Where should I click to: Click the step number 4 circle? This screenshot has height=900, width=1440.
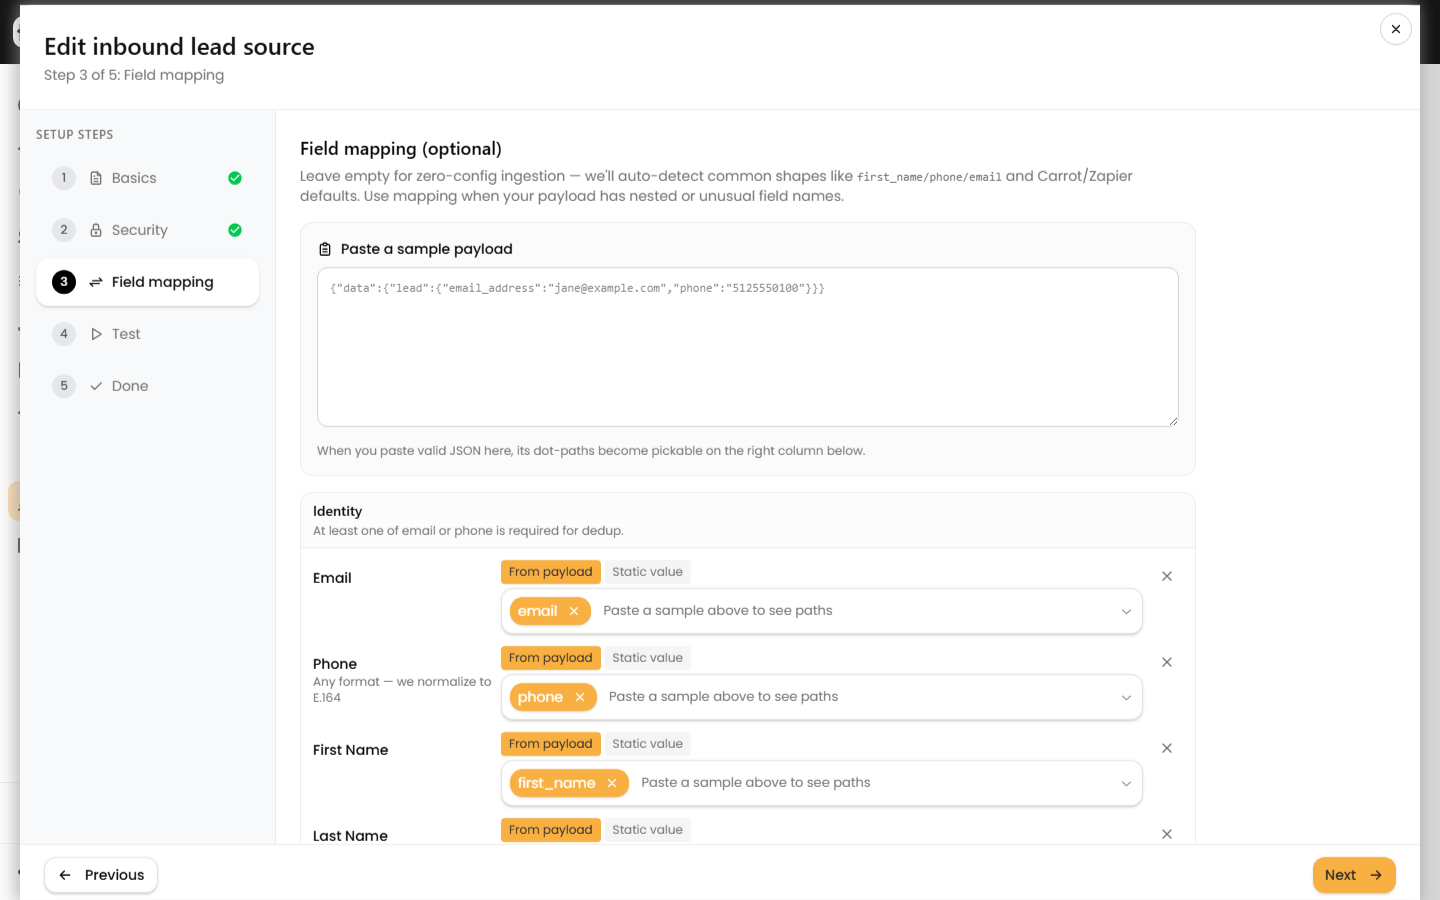click(64, 334)
